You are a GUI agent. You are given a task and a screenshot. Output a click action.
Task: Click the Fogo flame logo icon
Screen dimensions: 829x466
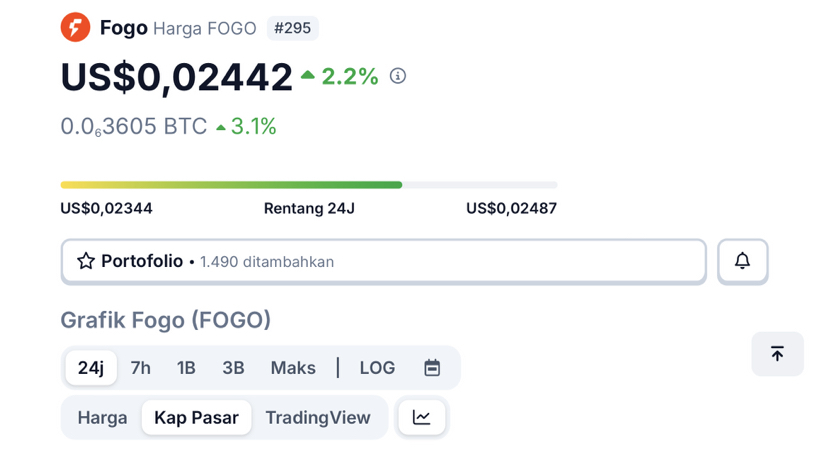coord(75,27)
